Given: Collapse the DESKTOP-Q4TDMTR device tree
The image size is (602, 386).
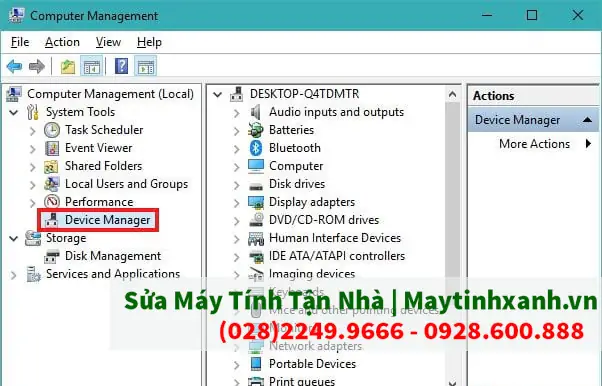Looking at the screenshot, I should (218, 94).
